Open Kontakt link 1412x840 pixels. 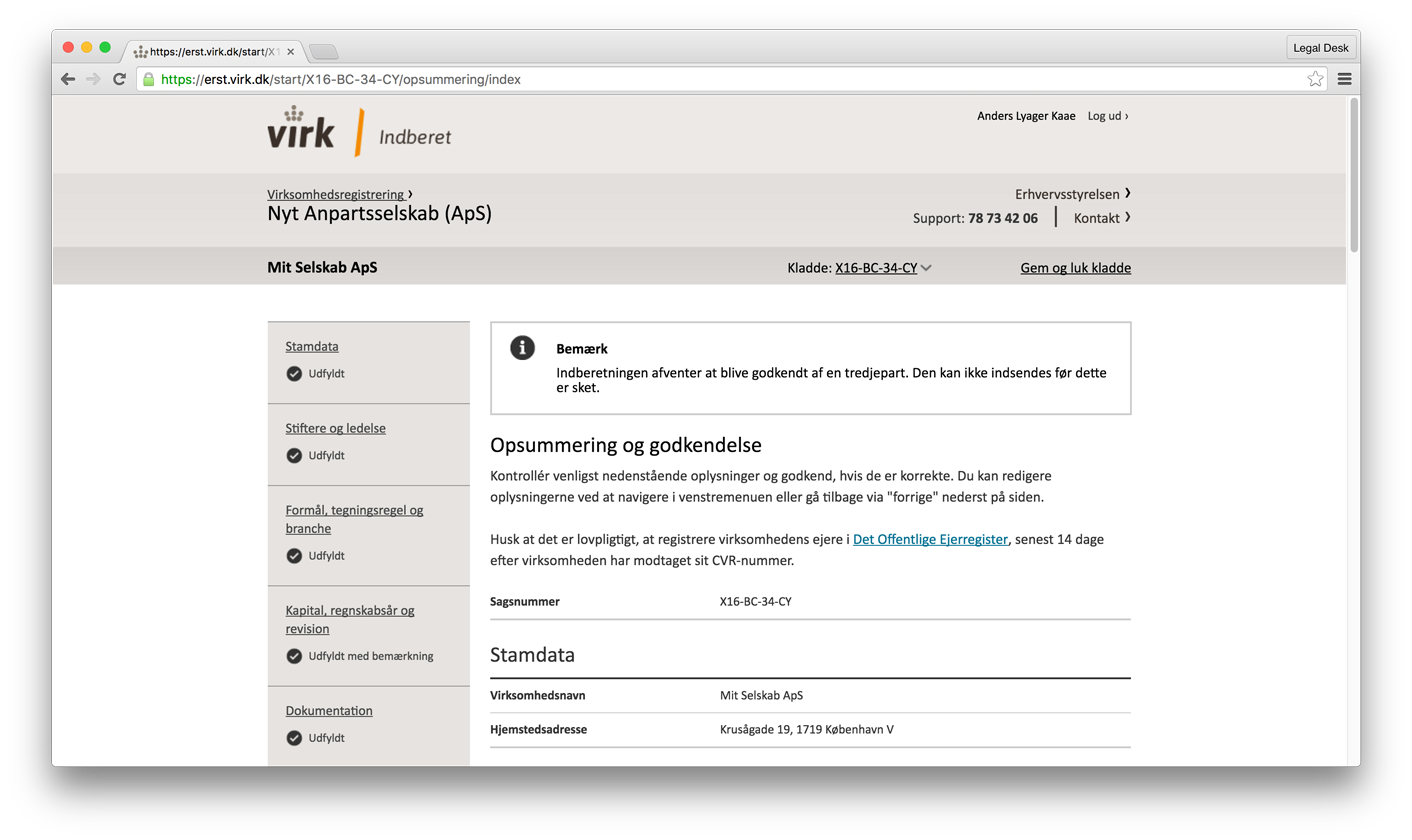1102,218
